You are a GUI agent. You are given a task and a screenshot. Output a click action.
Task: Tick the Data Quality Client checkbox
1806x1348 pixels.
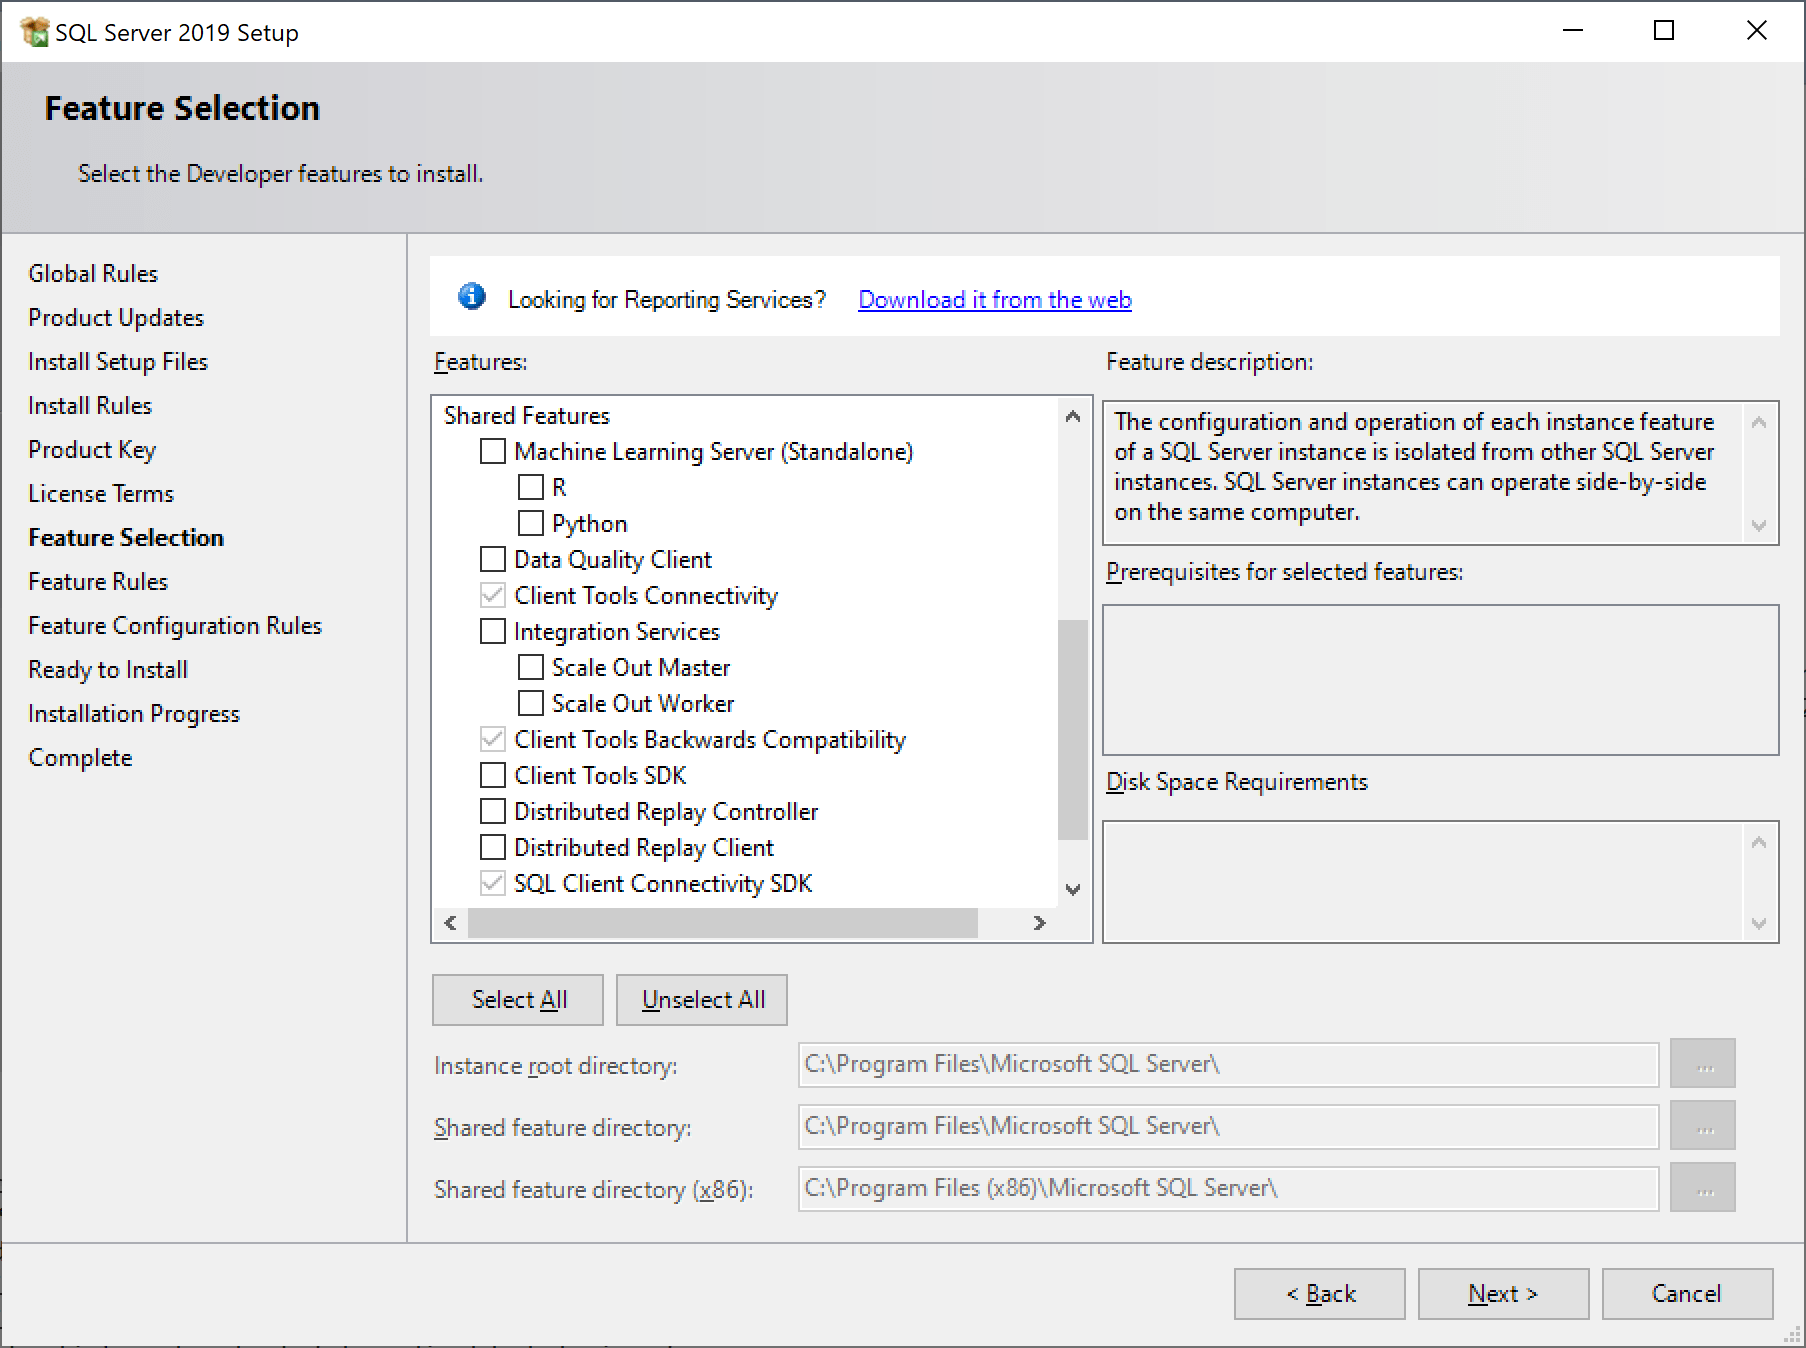[493, 560]
